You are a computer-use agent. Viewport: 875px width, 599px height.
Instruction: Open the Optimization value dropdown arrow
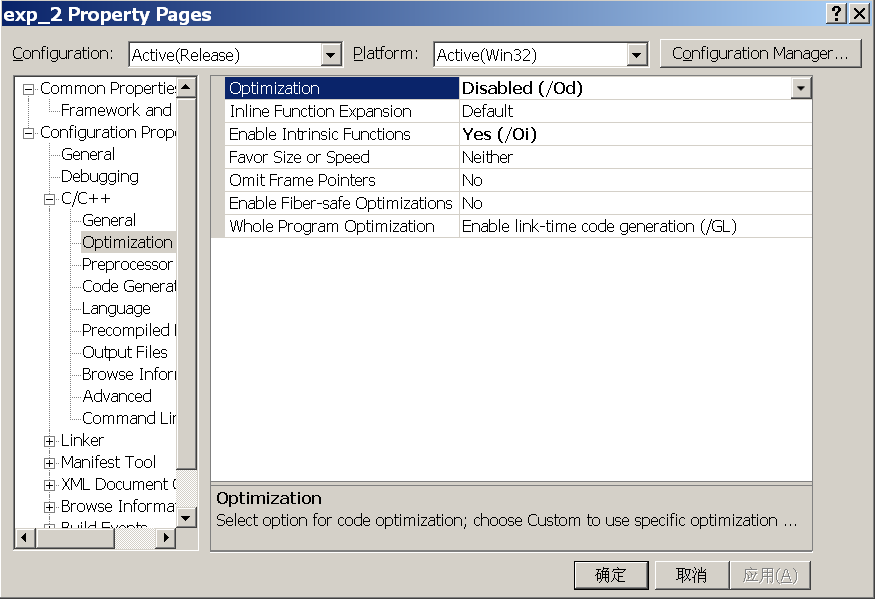[800, 88]
